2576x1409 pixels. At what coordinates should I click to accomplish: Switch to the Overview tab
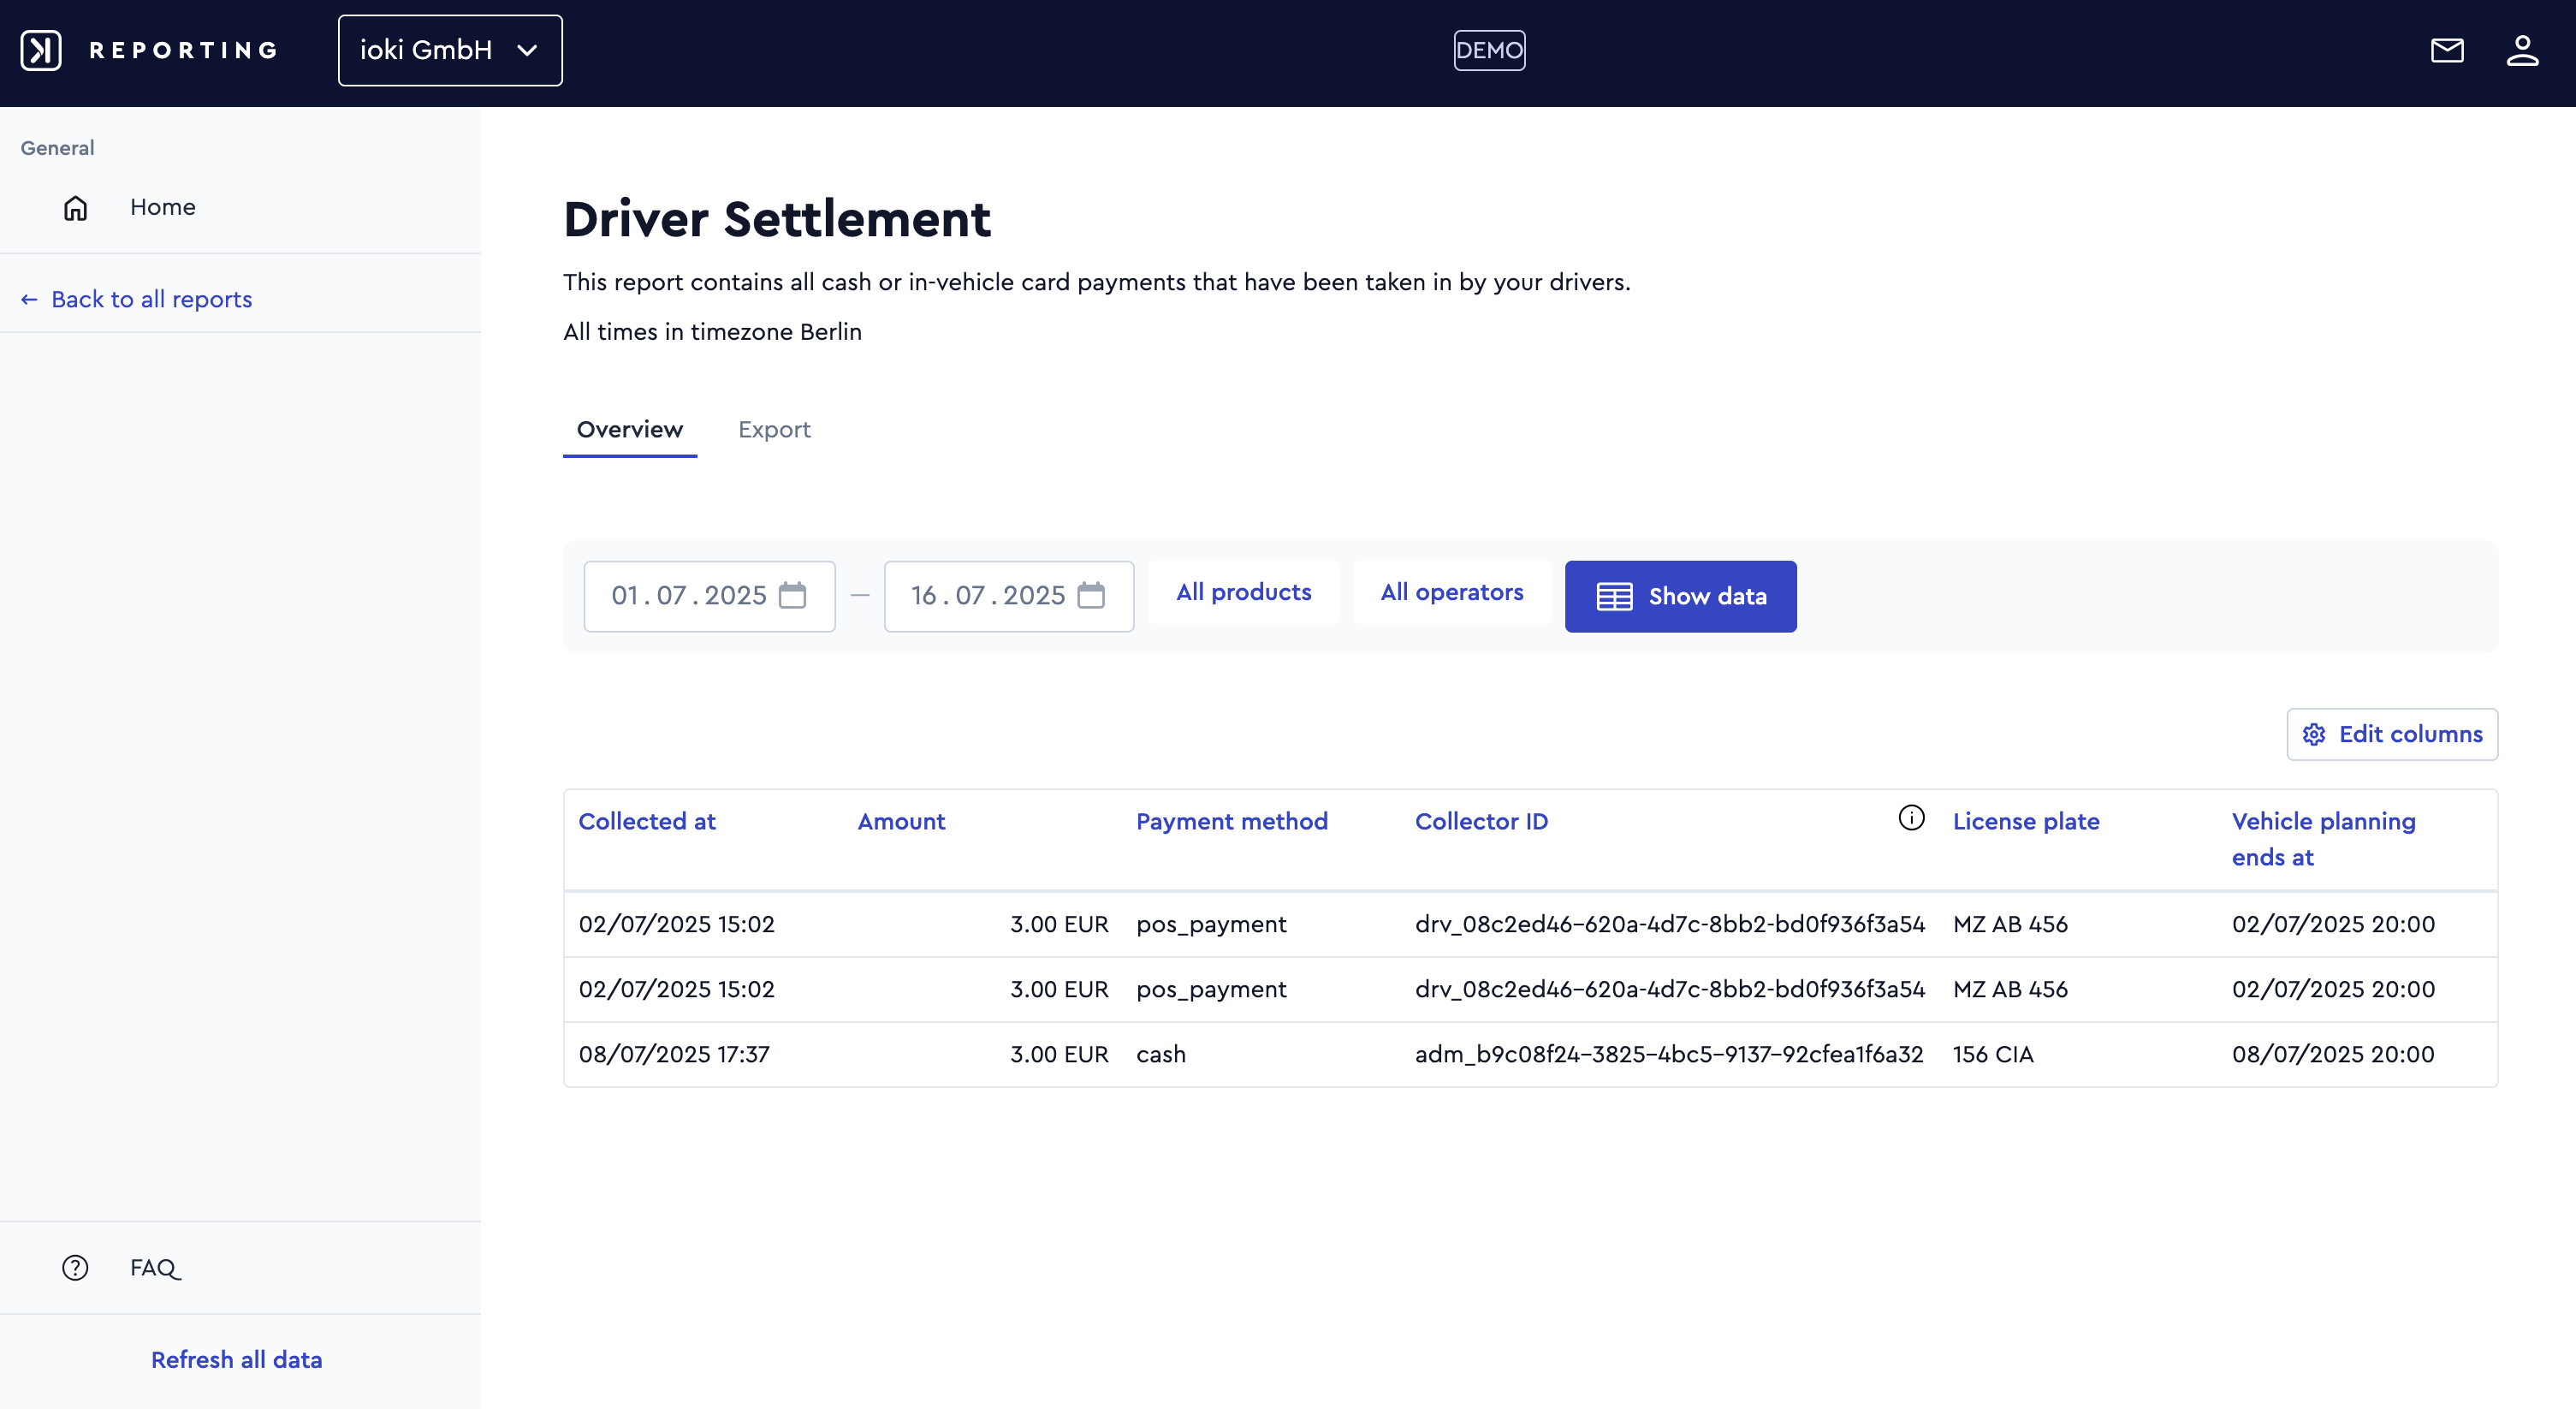(629, 430)
